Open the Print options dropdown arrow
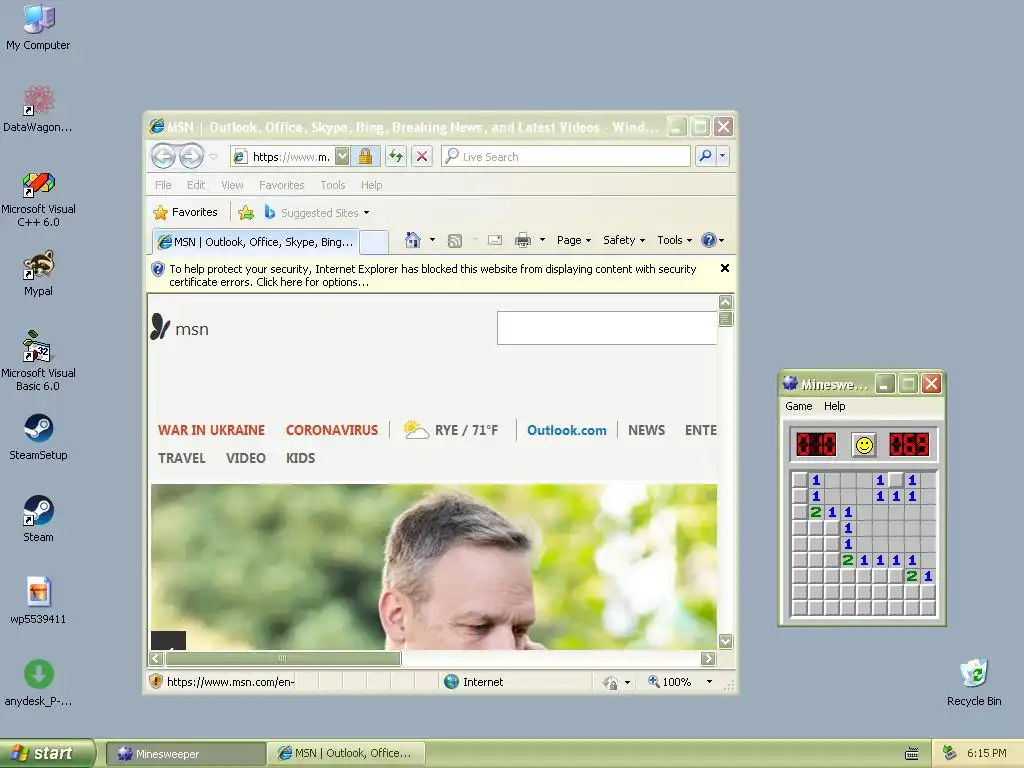 pyautogui.click(x=542, y=240)
